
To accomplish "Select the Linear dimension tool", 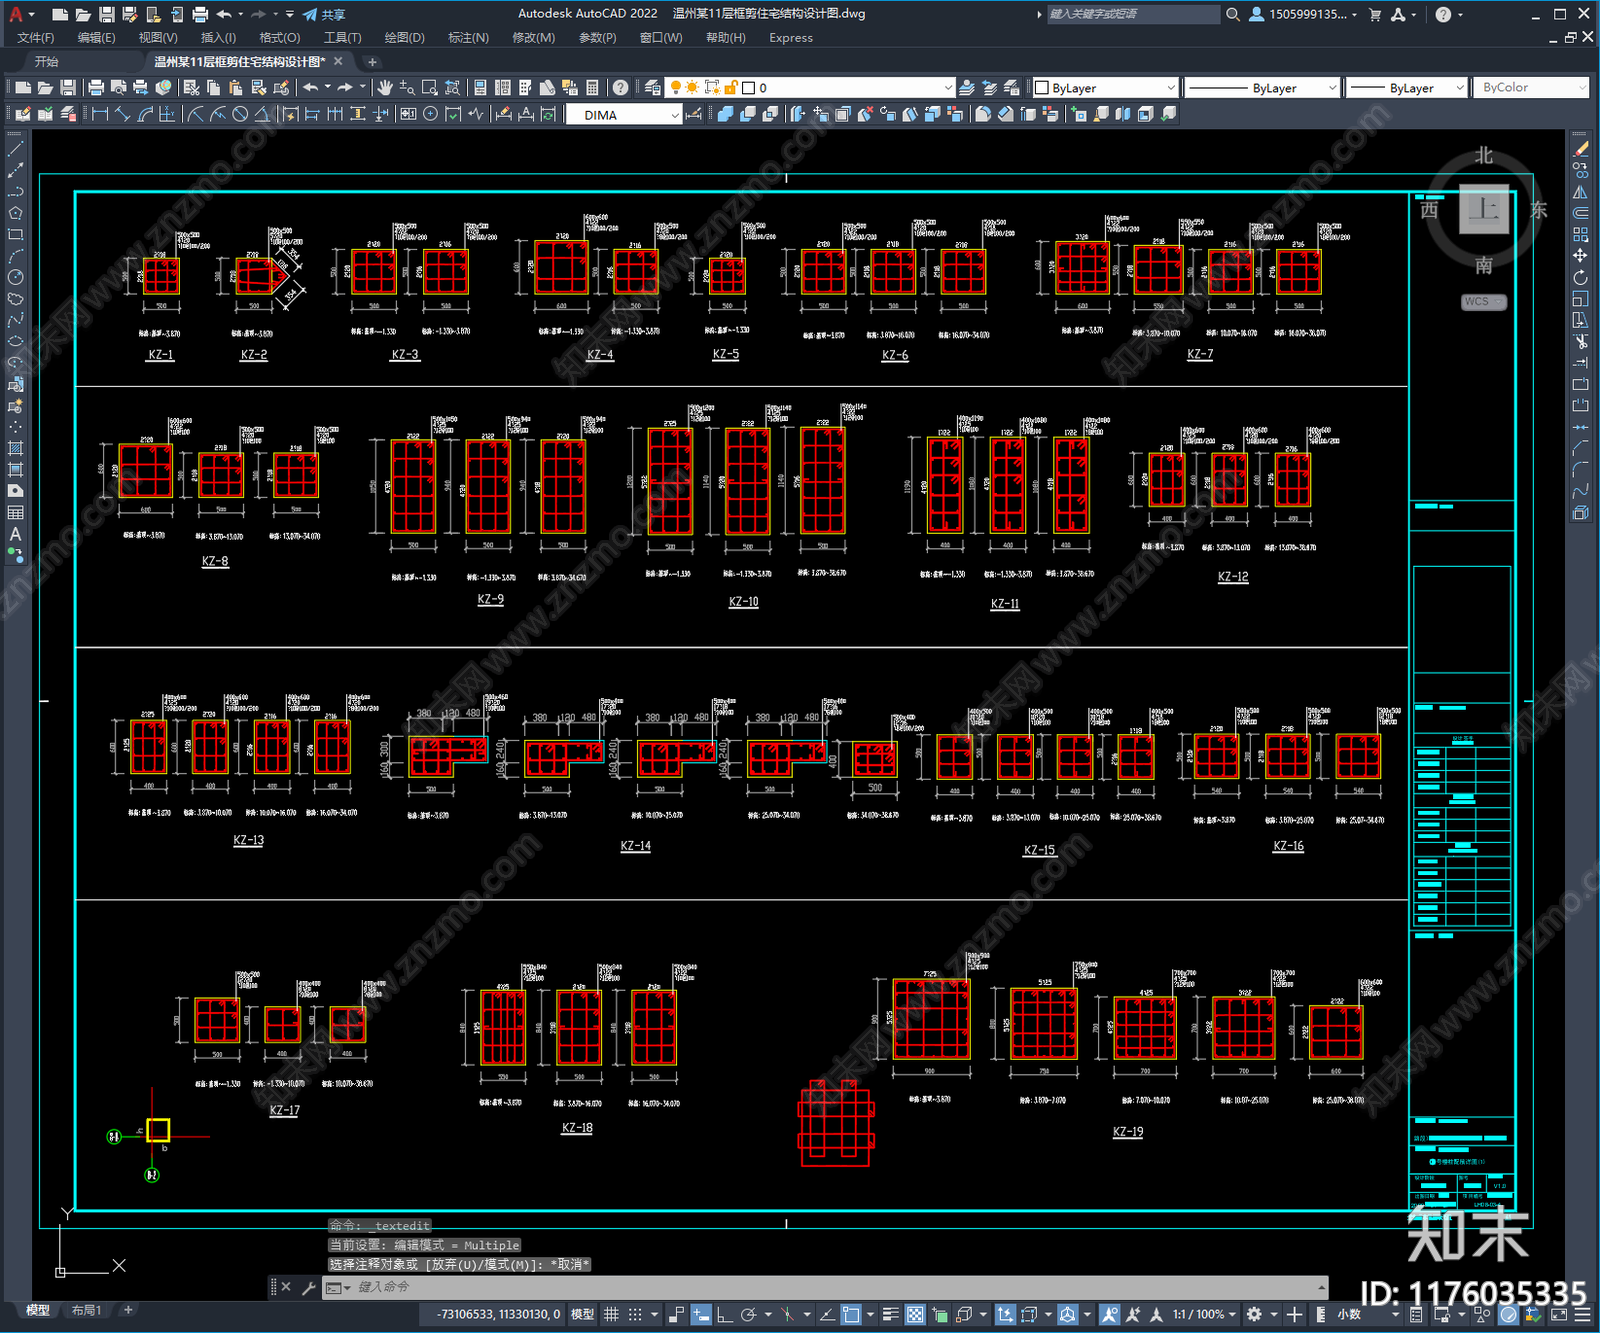I will (x=100, y=114).
